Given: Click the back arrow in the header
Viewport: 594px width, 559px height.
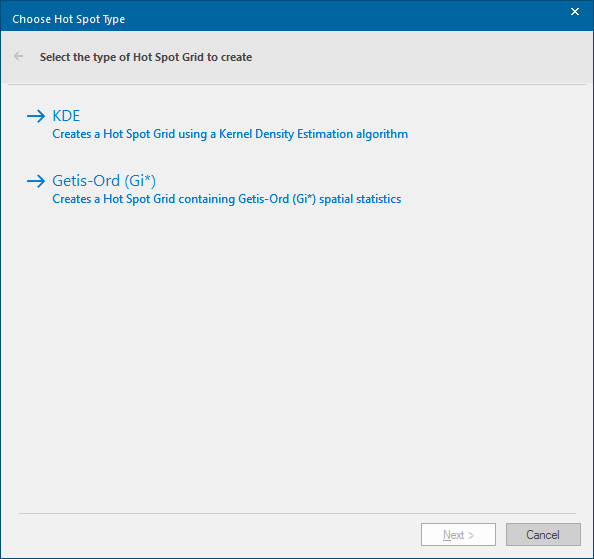Looking at the screenshot, I should (x=18, y=56).
